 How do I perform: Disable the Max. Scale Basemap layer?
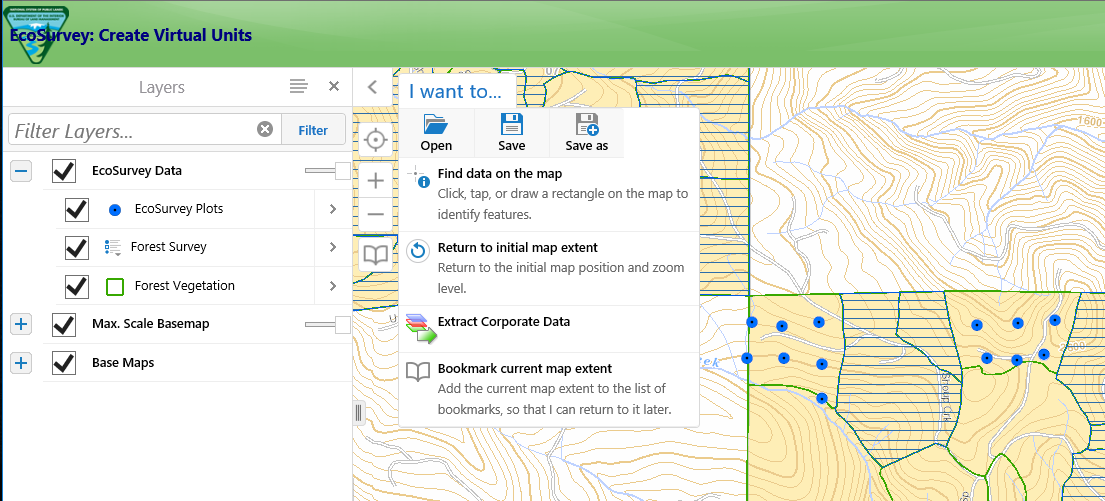click(x=64, y=325)
